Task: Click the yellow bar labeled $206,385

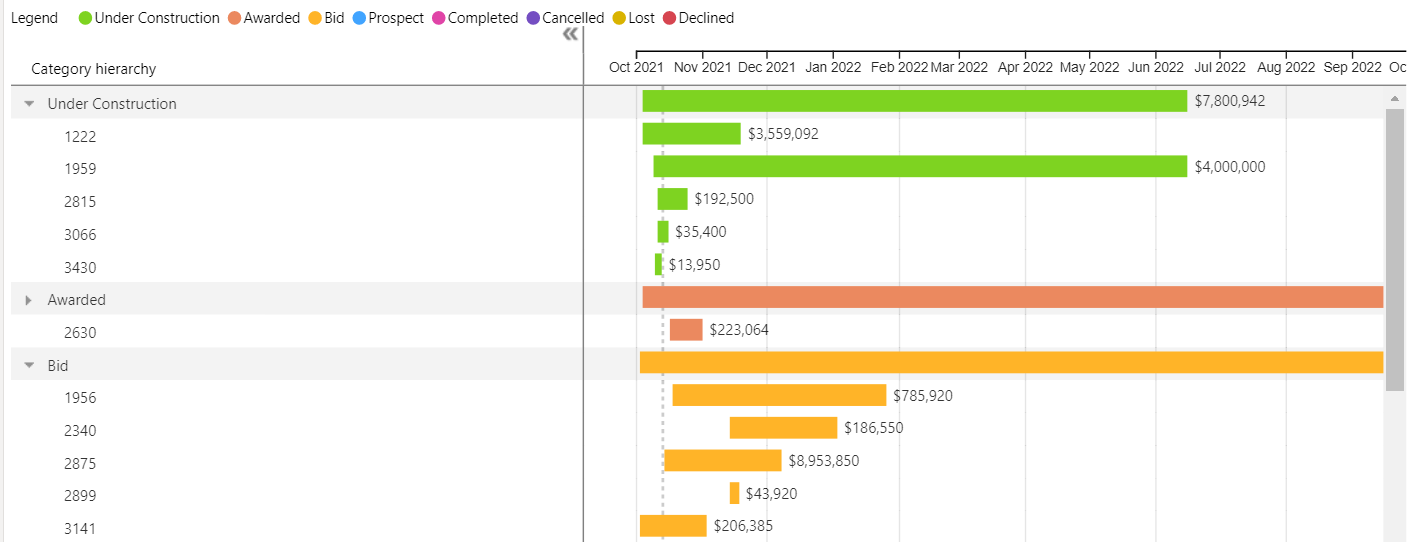Action: 673,526
